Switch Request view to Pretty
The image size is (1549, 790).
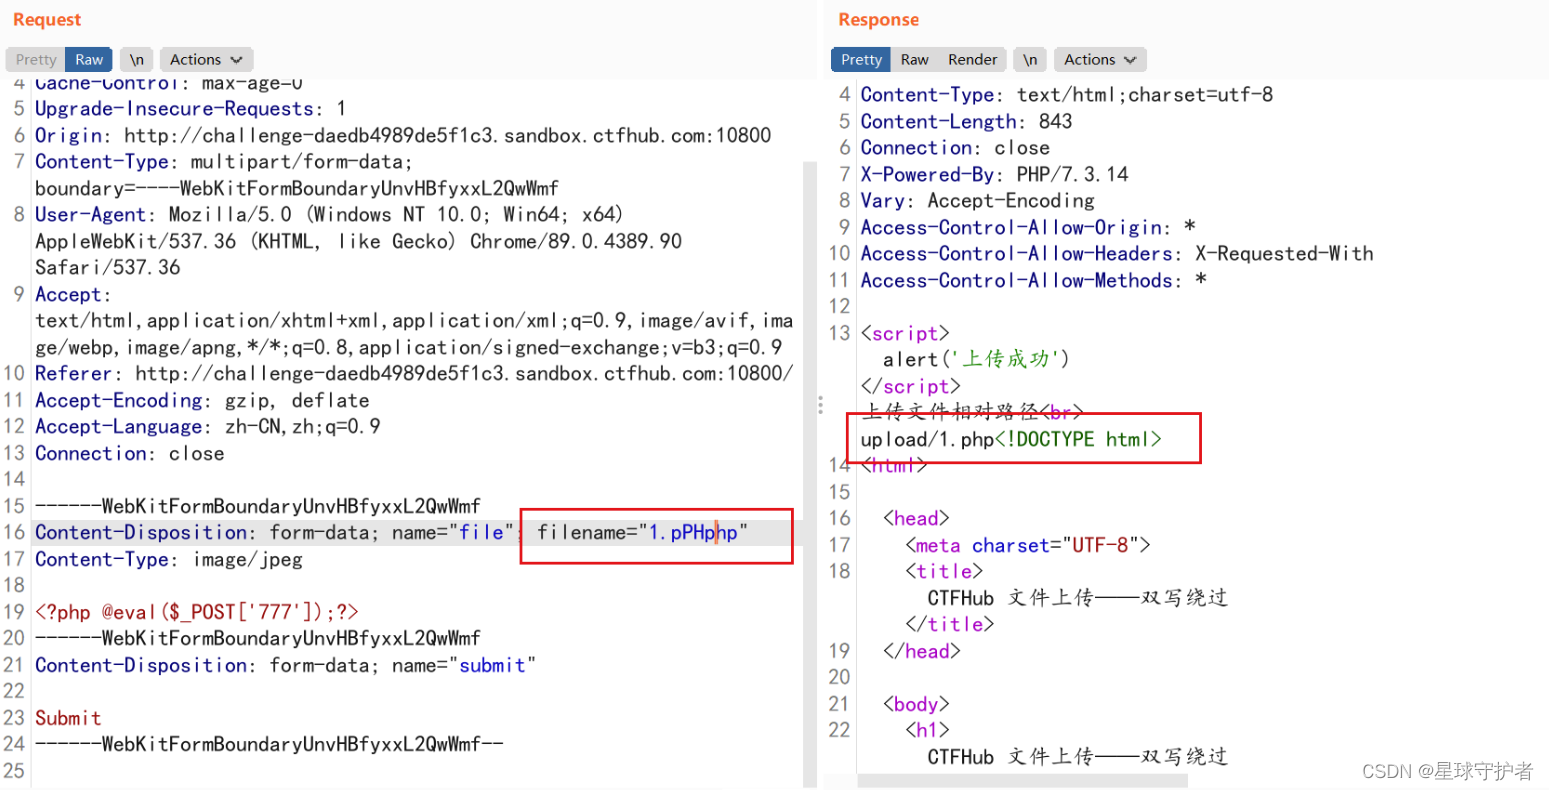click(x=36, y=60)
